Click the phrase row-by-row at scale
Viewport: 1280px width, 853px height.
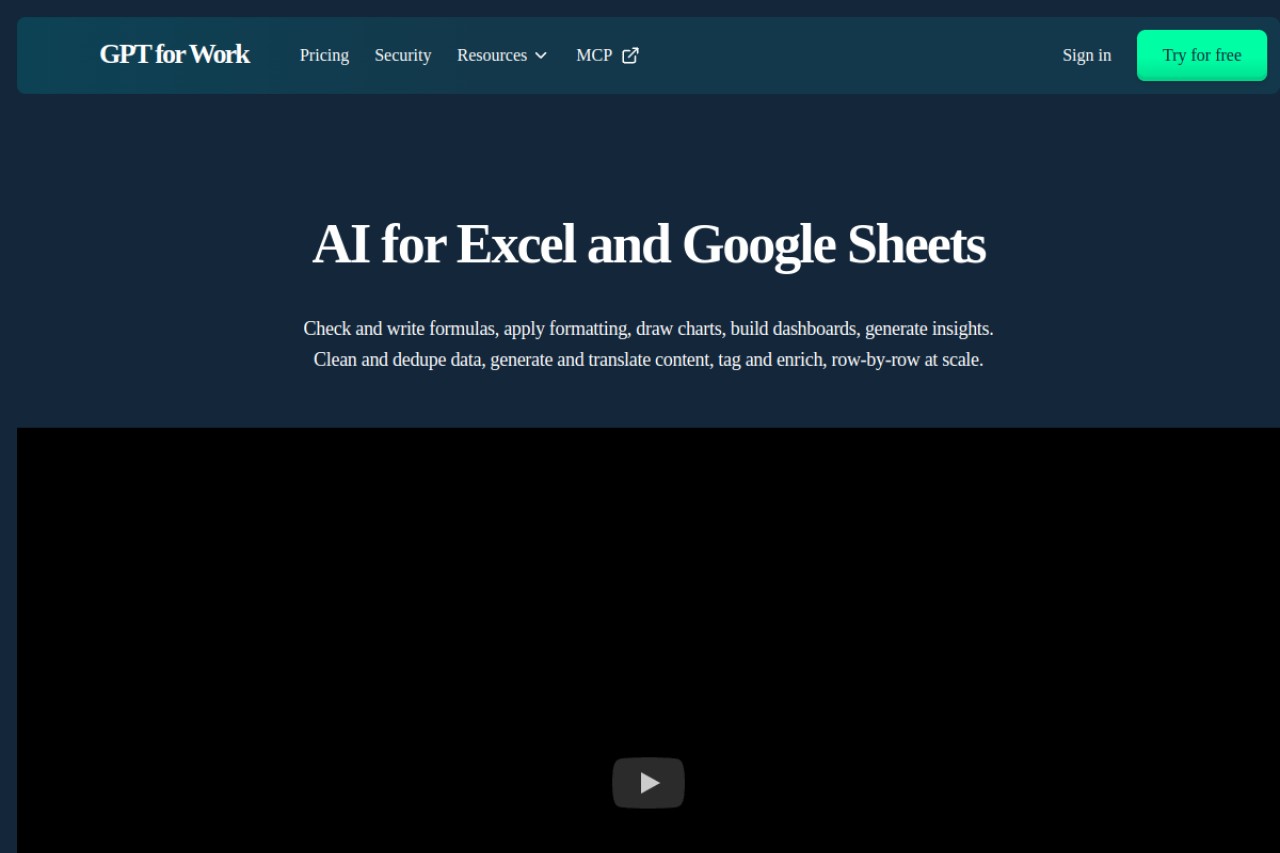pyautogui.click(x=906, y=360)
